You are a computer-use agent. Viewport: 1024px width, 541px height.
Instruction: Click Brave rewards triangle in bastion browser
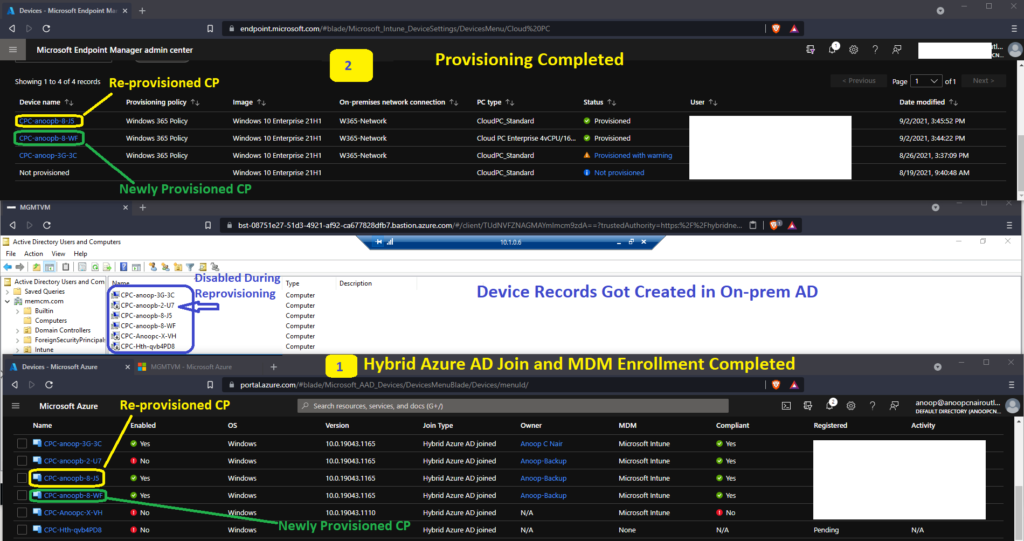pyautogui.click(x=792, y=225)
